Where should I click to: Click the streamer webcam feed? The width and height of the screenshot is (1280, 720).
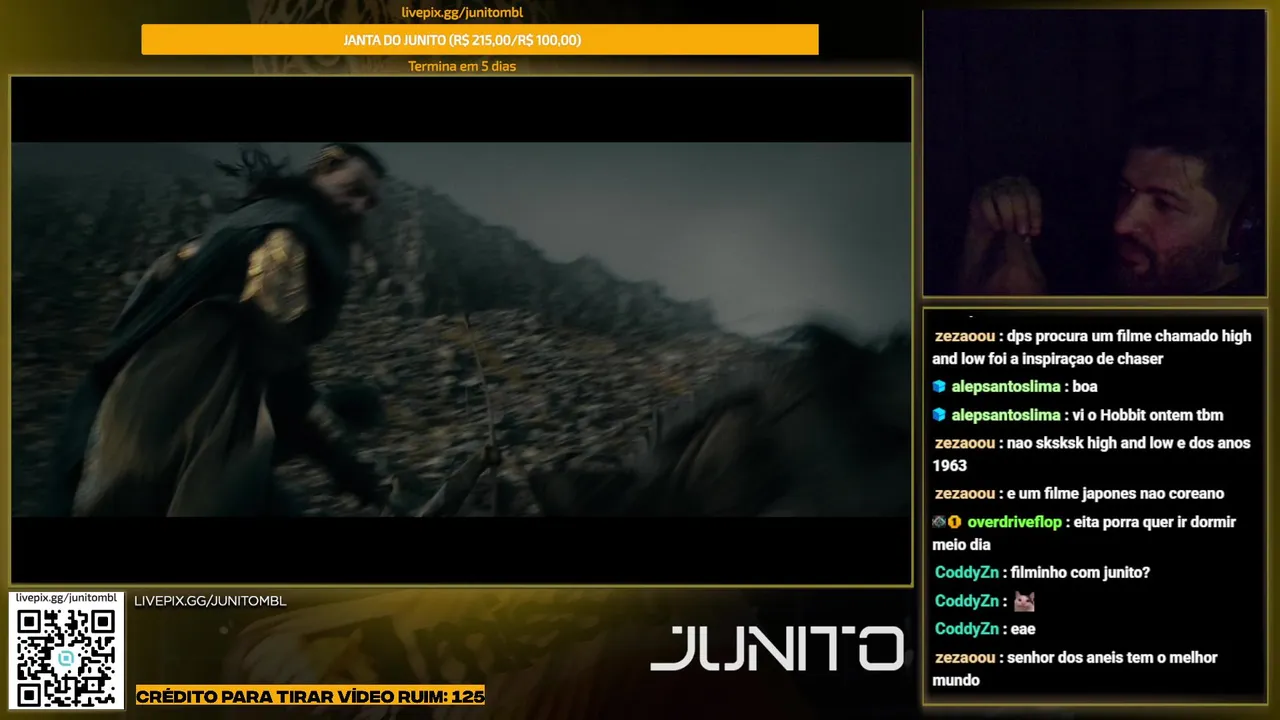(1094, 153)
